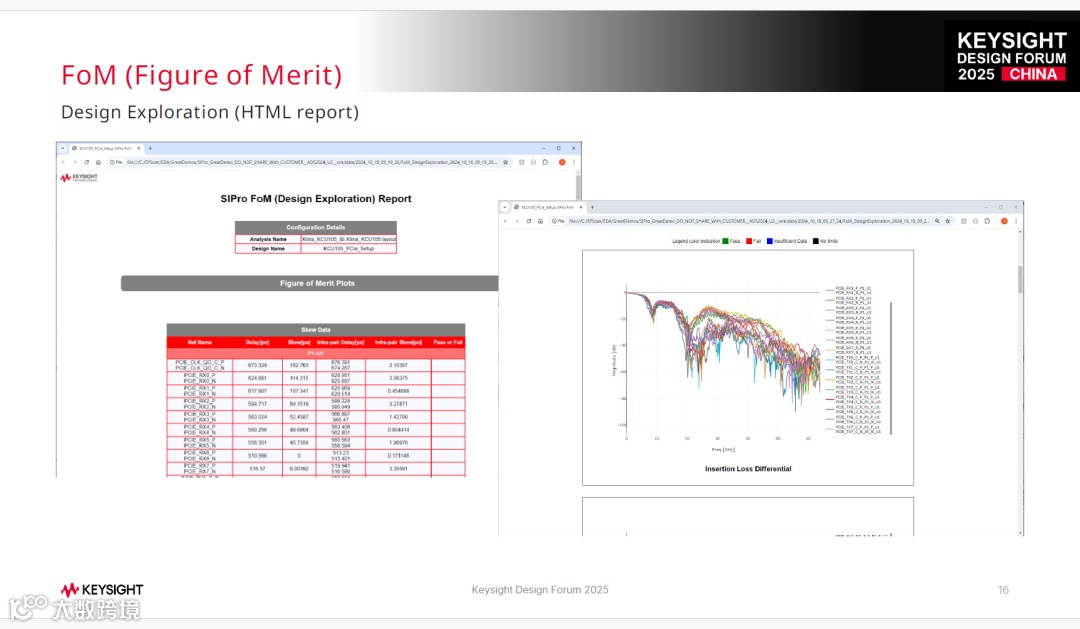
Task: Open three-dot browser menu in right plot window
Action: click(x=1016, y=221)
